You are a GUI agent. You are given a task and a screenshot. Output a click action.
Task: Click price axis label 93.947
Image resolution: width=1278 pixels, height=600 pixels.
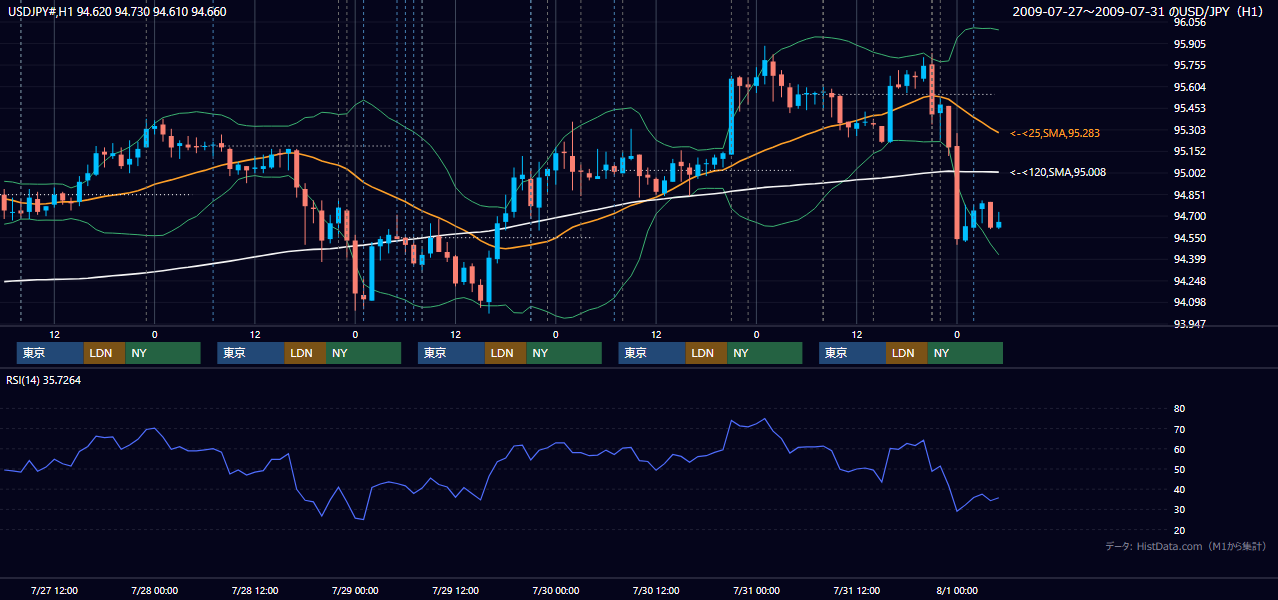pyautogui.click(x=1188, y=324)
